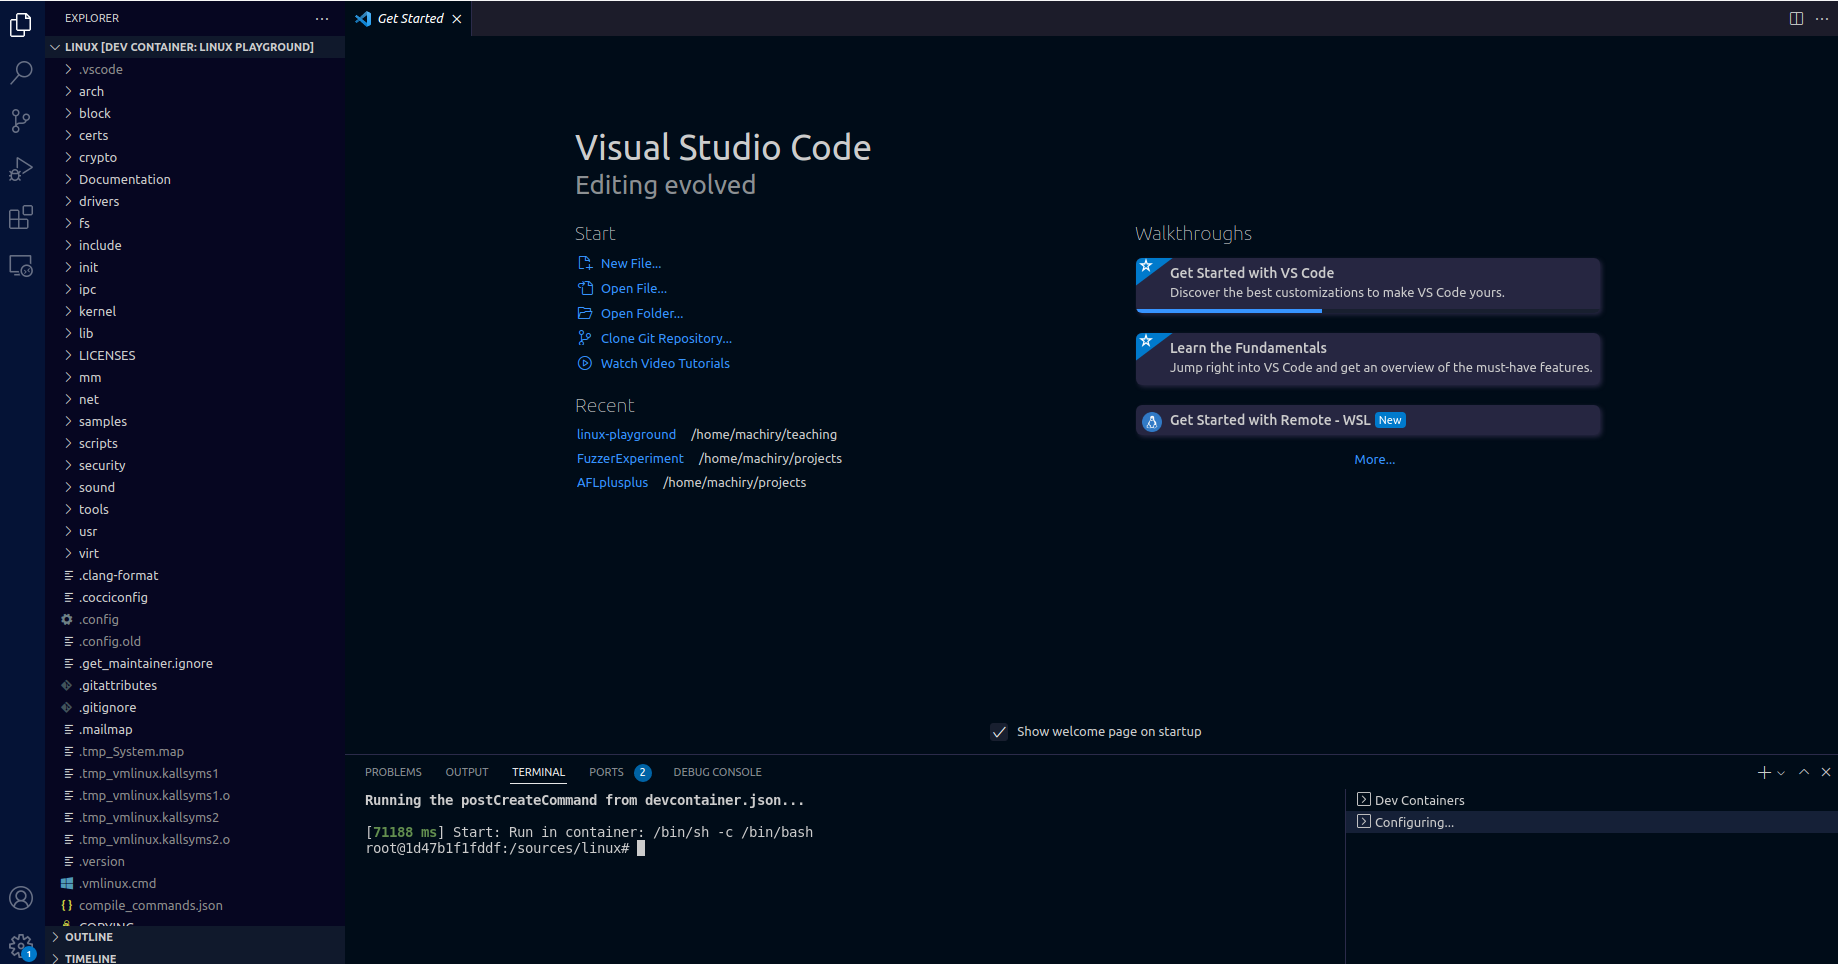
Task: Open recent FuzzerExperiment project
Action: pyautogui.click(x=630, y=458)
